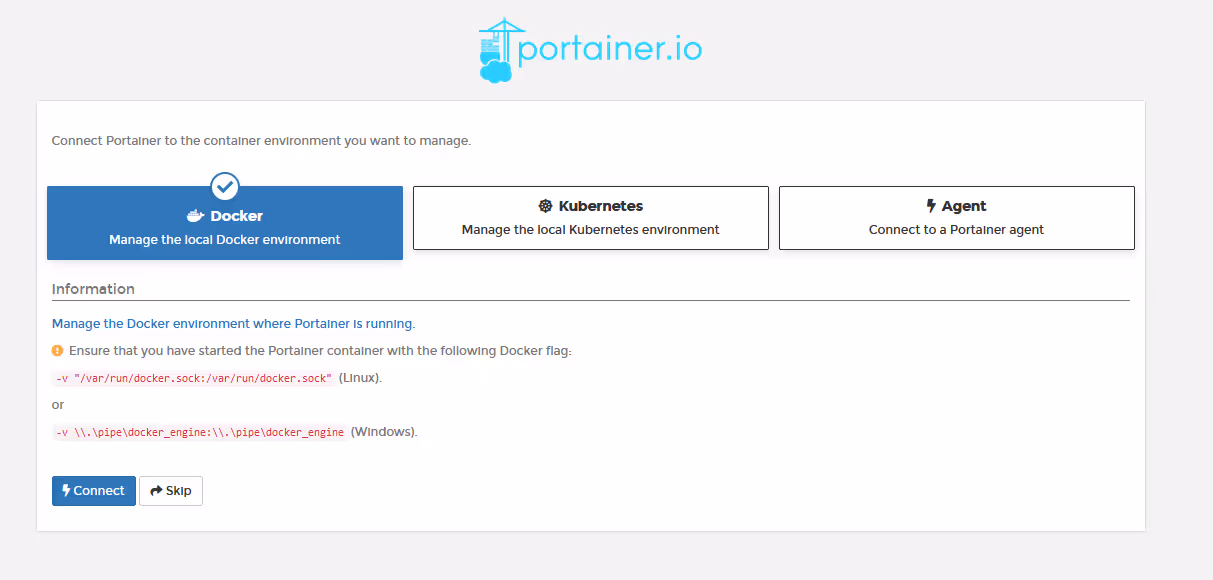Click the Skip button

coord(171,491)
